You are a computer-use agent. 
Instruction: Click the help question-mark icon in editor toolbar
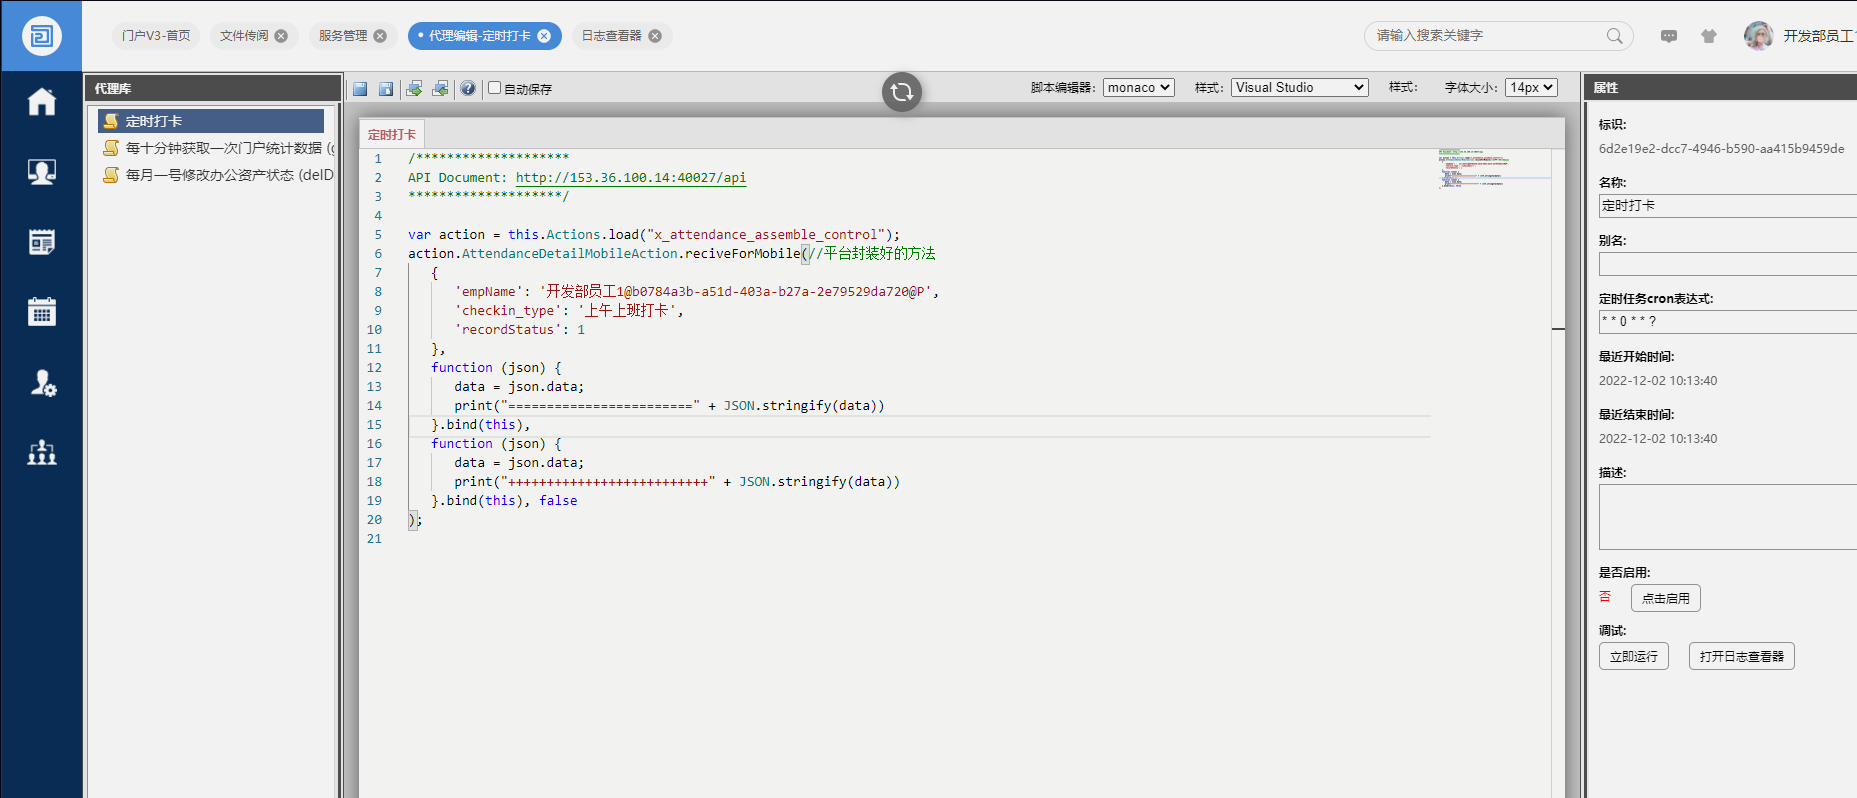pyautogui.click(x=467, y=89)
